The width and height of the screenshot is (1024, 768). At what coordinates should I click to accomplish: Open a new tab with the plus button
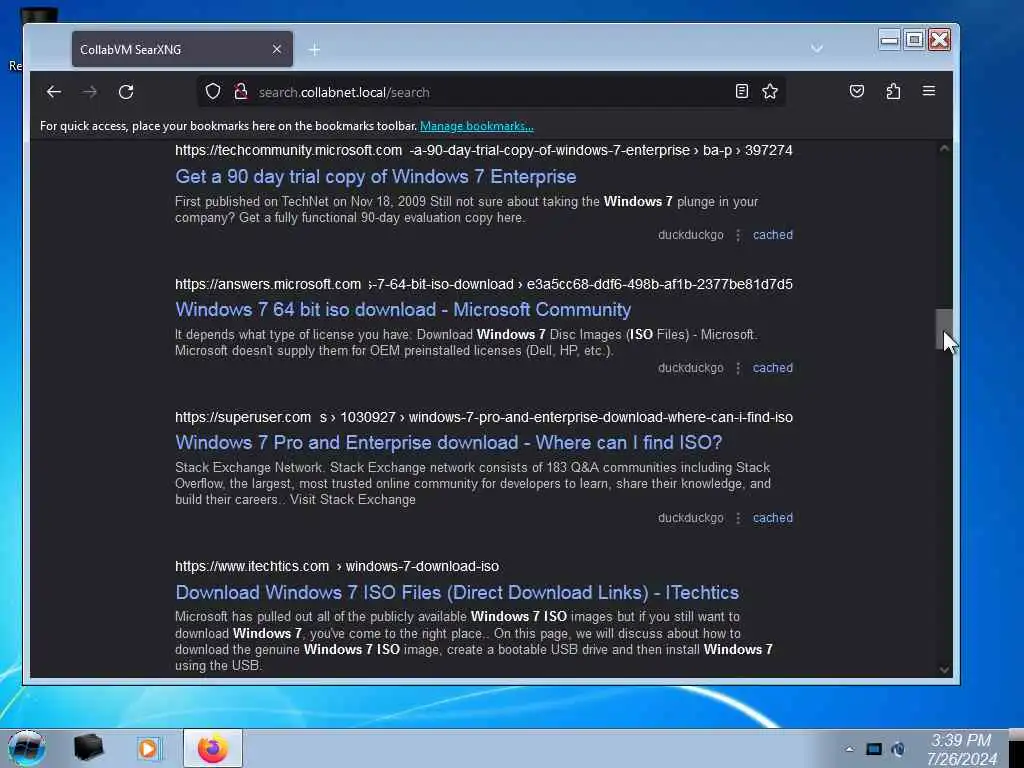click(314, 50)
